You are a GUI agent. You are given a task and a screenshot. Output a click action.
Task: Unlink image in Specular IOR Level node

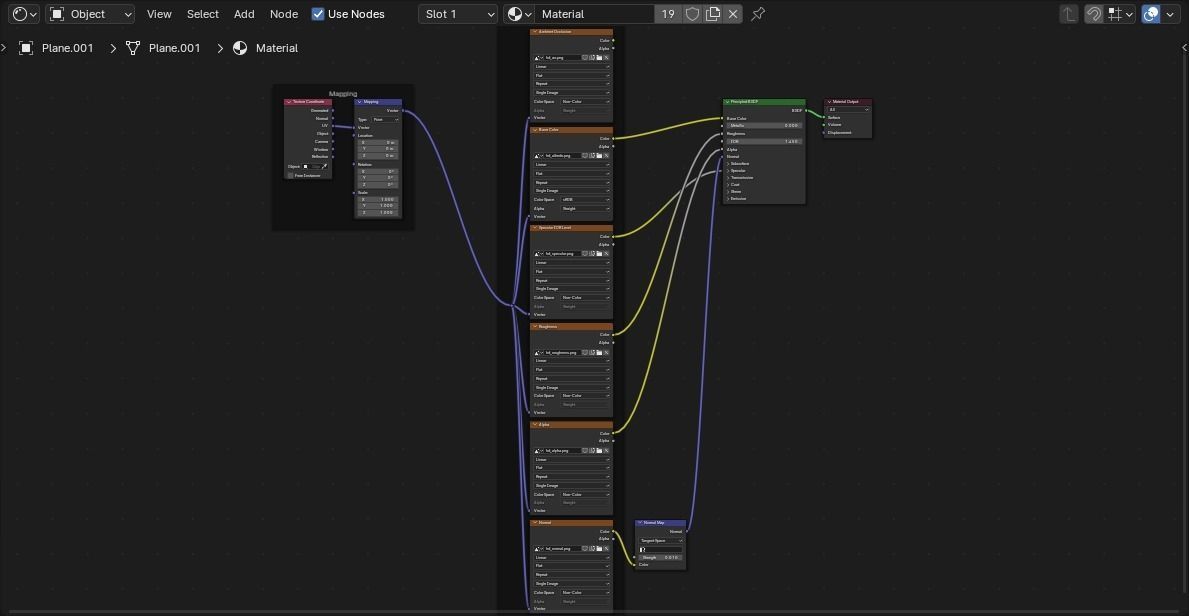coord(606,253)
